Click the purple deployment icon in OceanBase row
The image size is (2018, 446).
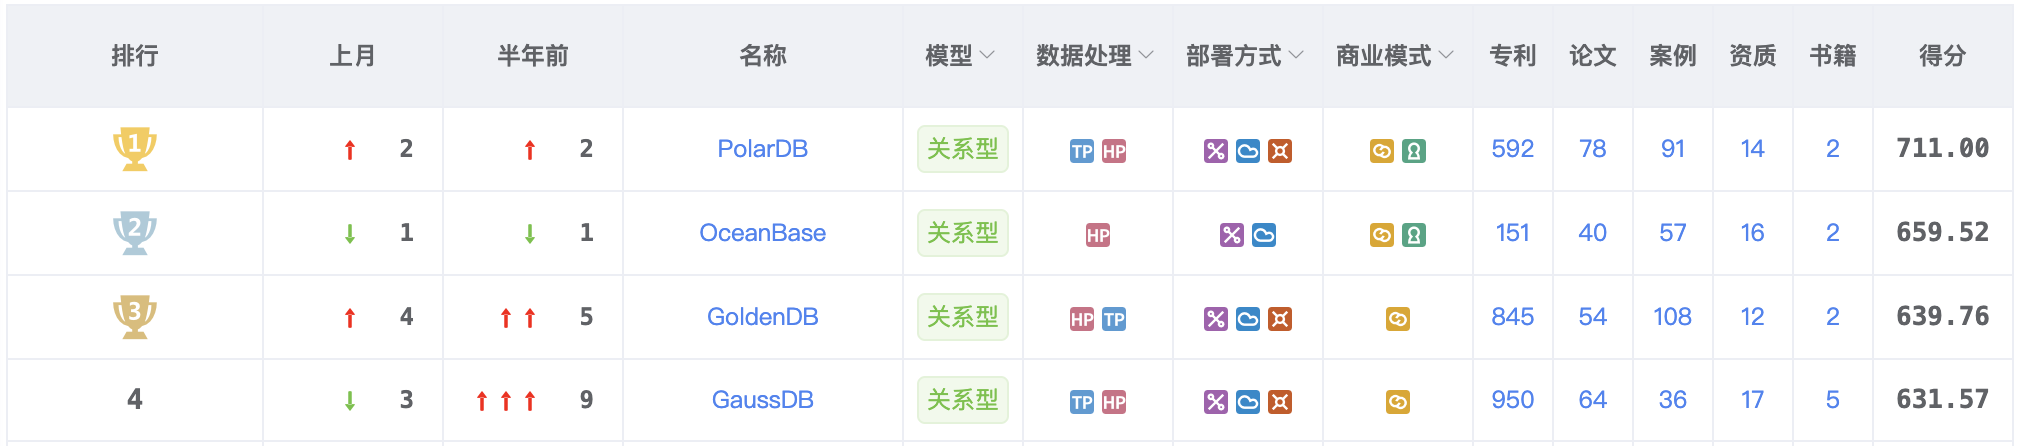coord(1232,235)
